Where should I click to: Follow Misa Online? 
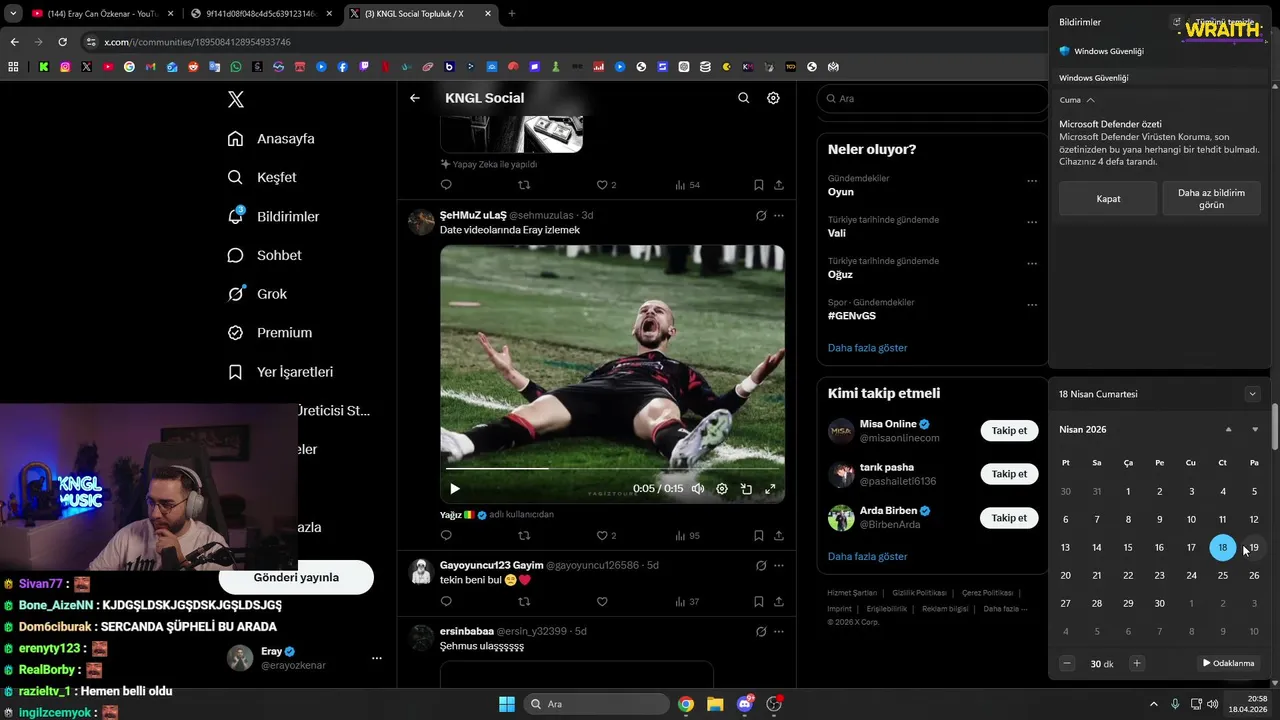[x=1009, y=430]
